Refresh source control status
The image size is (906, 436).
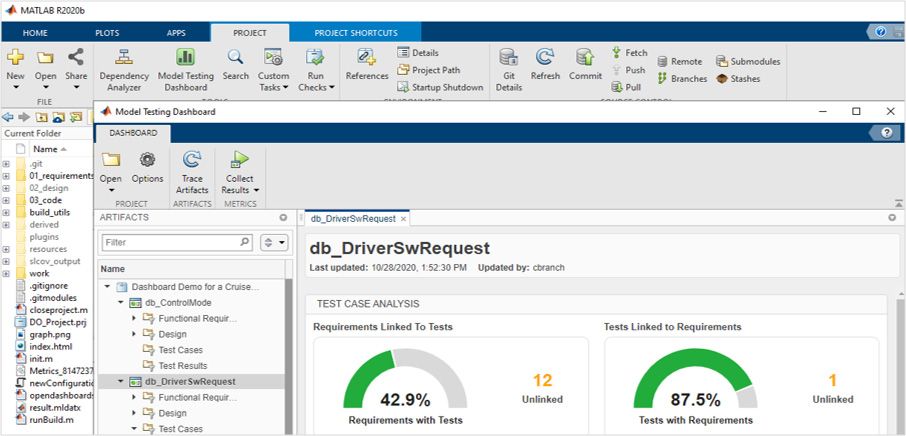(545, 65)
